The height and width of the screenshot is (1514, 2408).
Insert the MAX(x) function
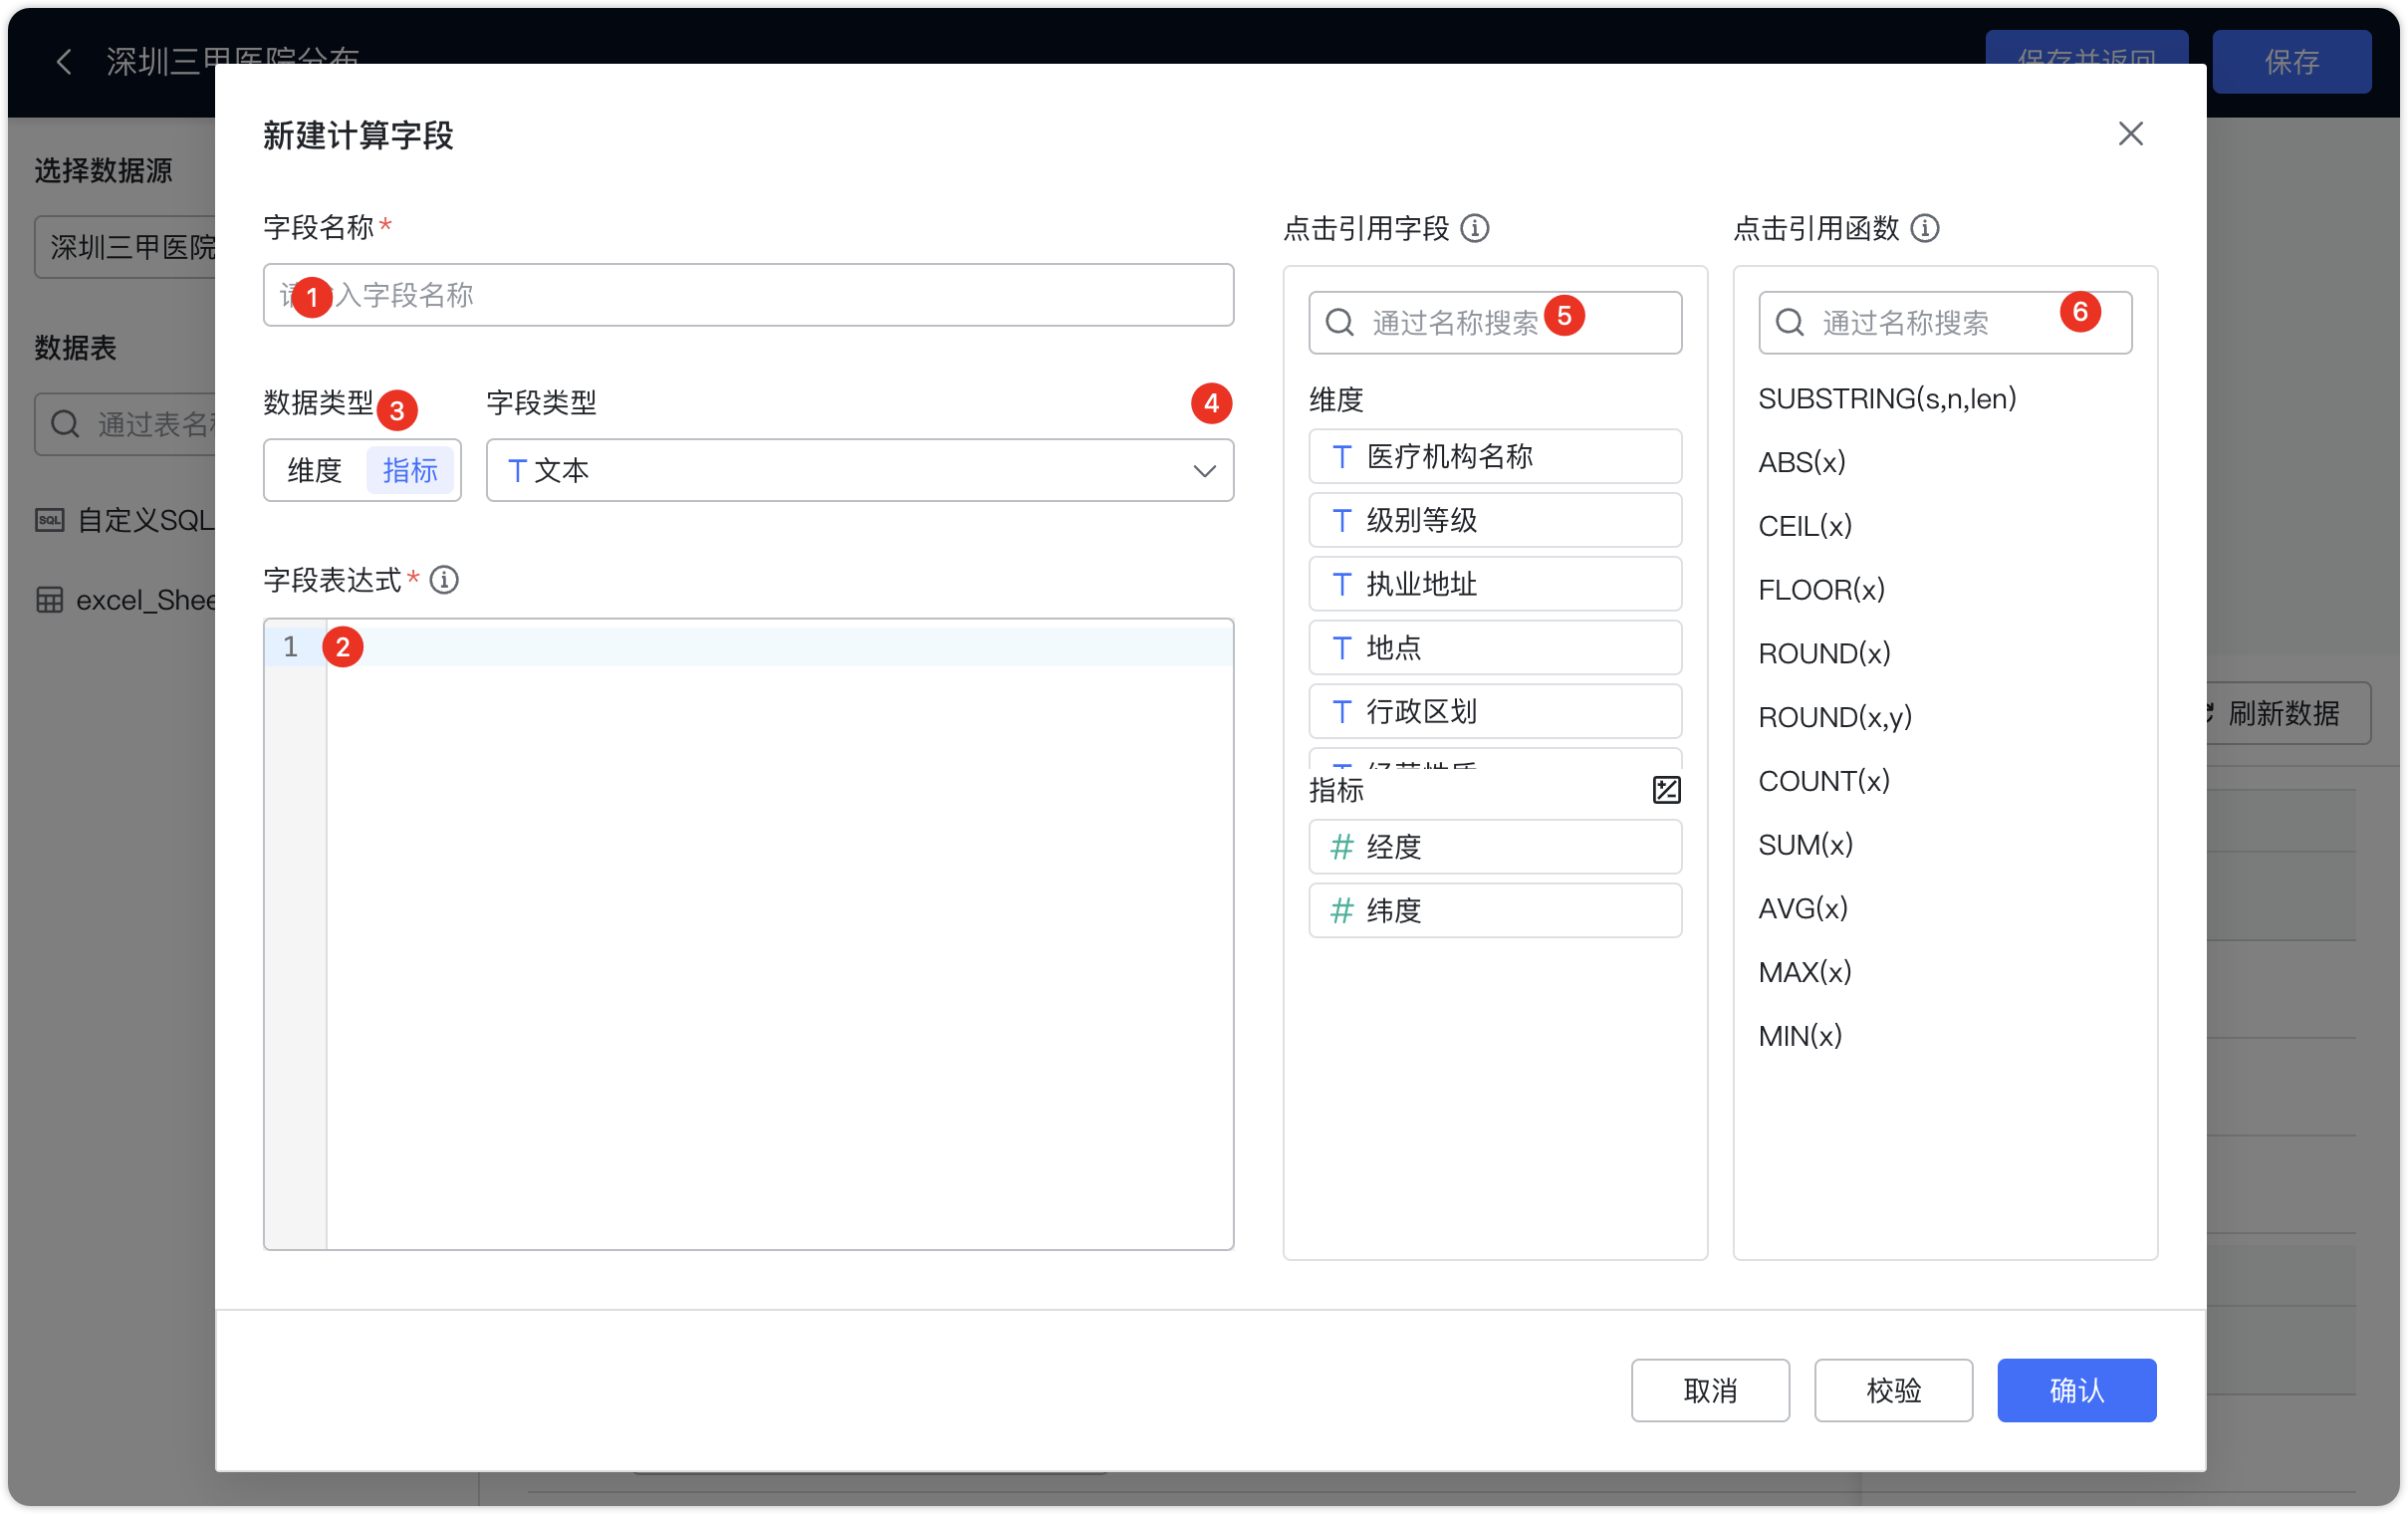click(x=1805, y=973)
